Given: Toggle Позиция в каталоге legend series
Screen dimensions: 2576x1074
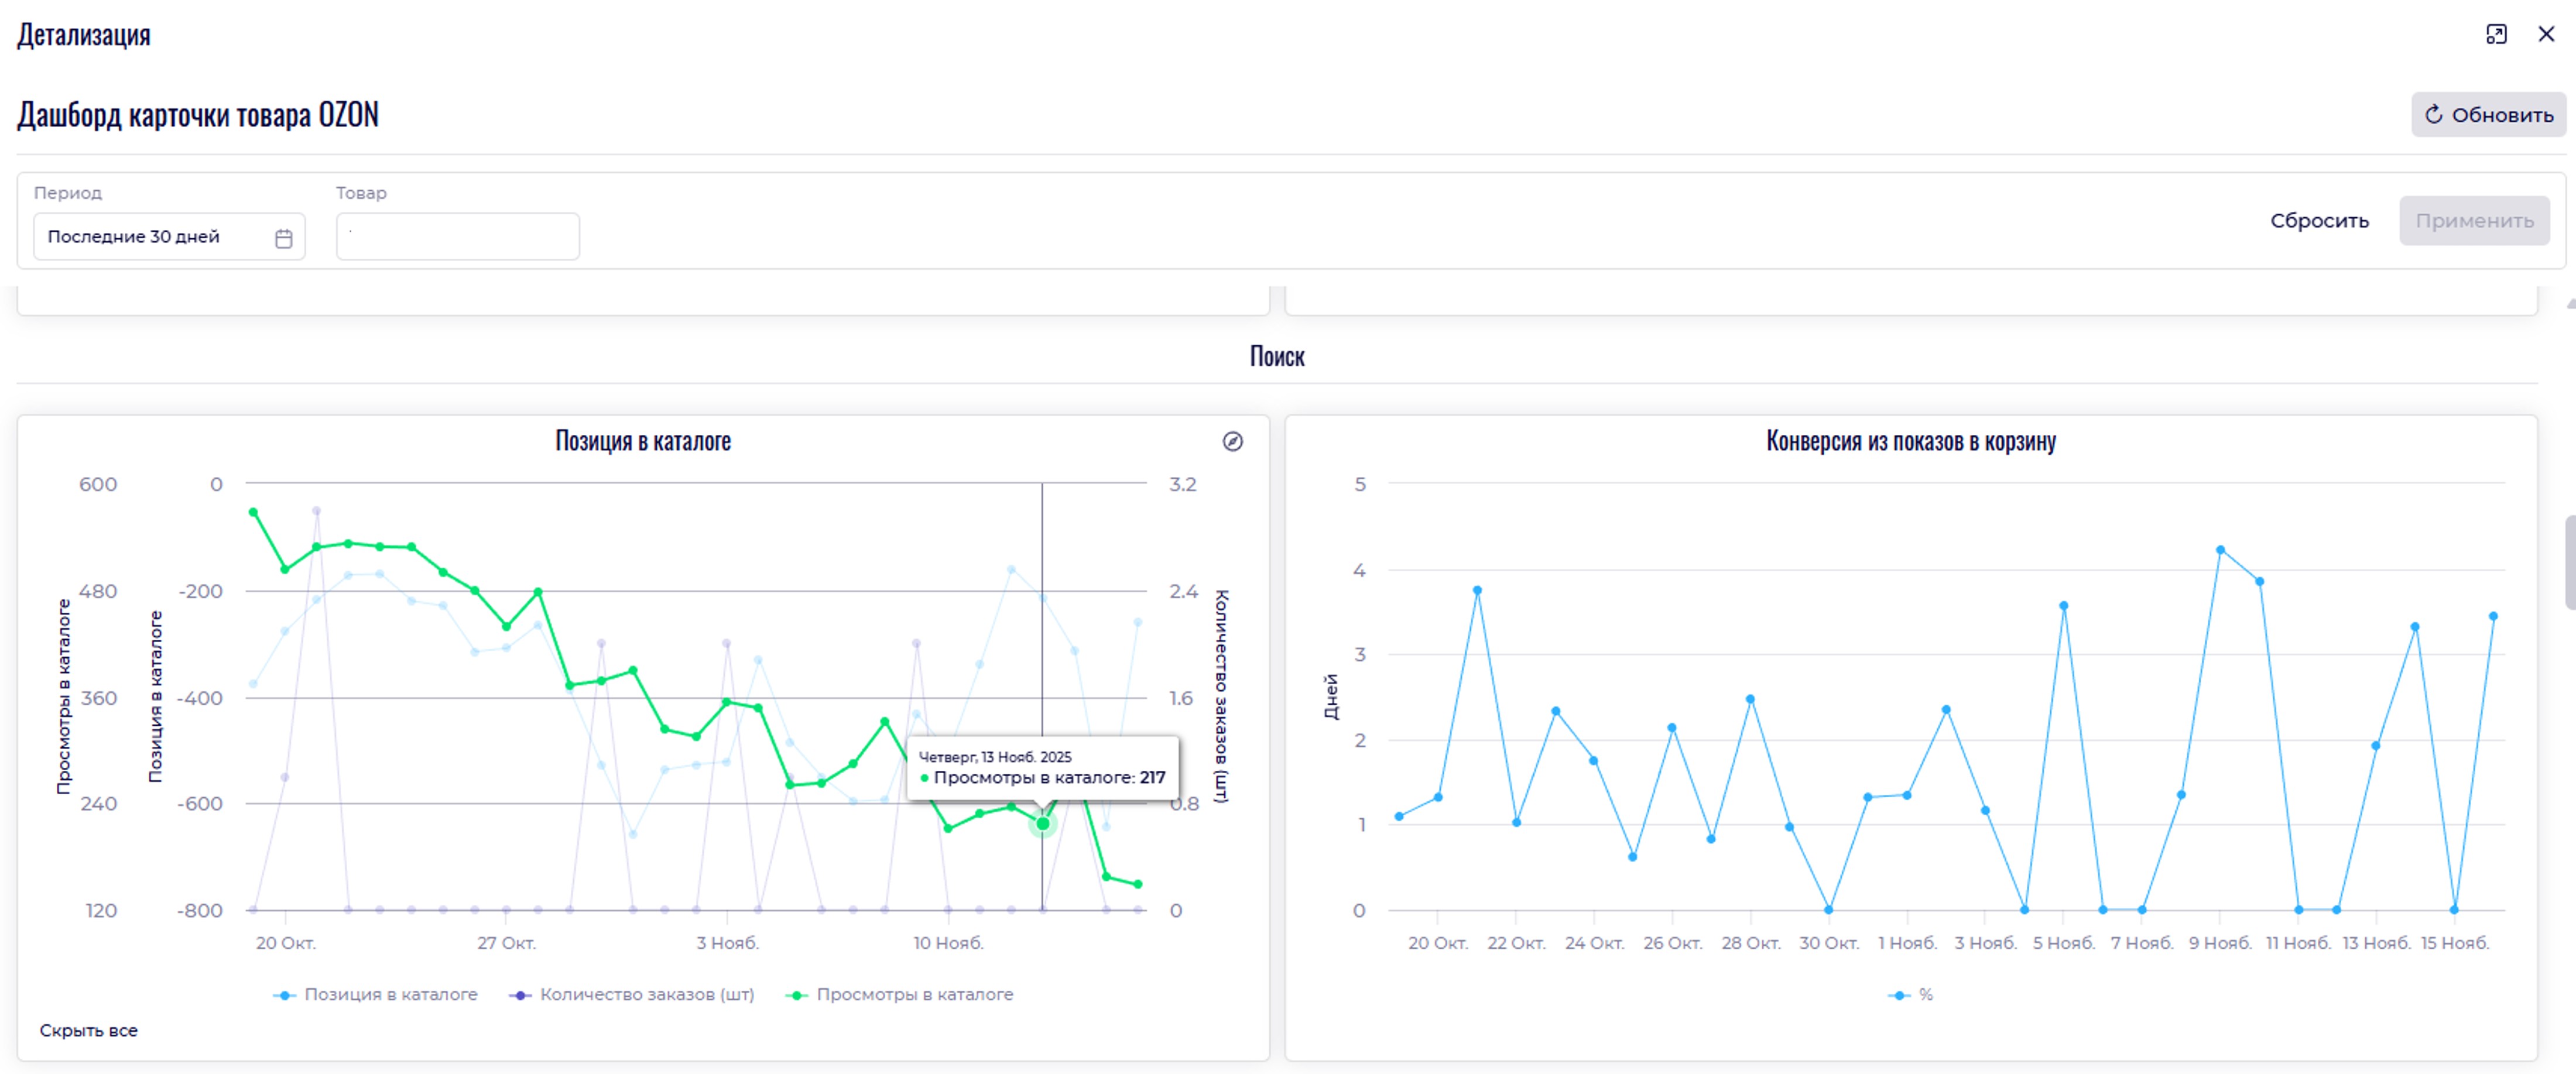Looking at the screenshot, I should click(390, 995).
